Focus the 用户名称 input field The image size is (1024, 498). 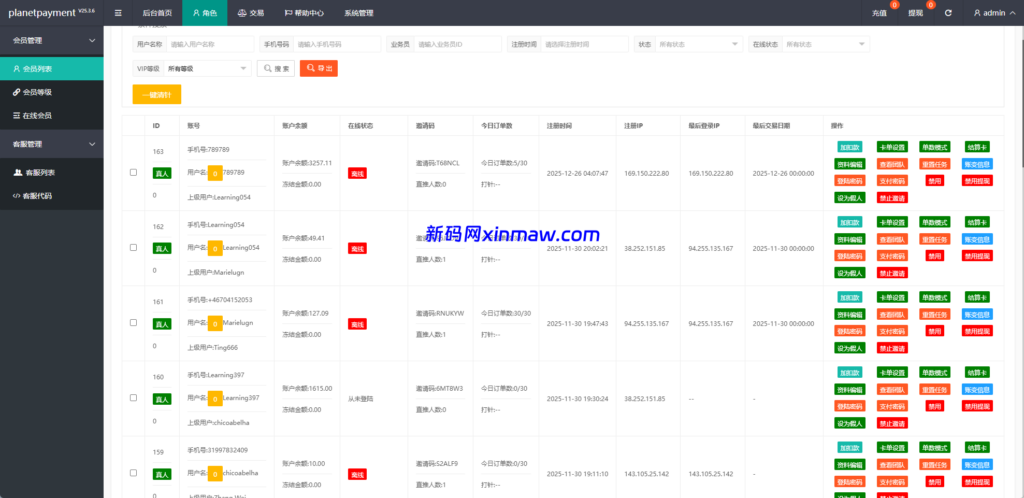pyautogui.click(x=210, y=44)
